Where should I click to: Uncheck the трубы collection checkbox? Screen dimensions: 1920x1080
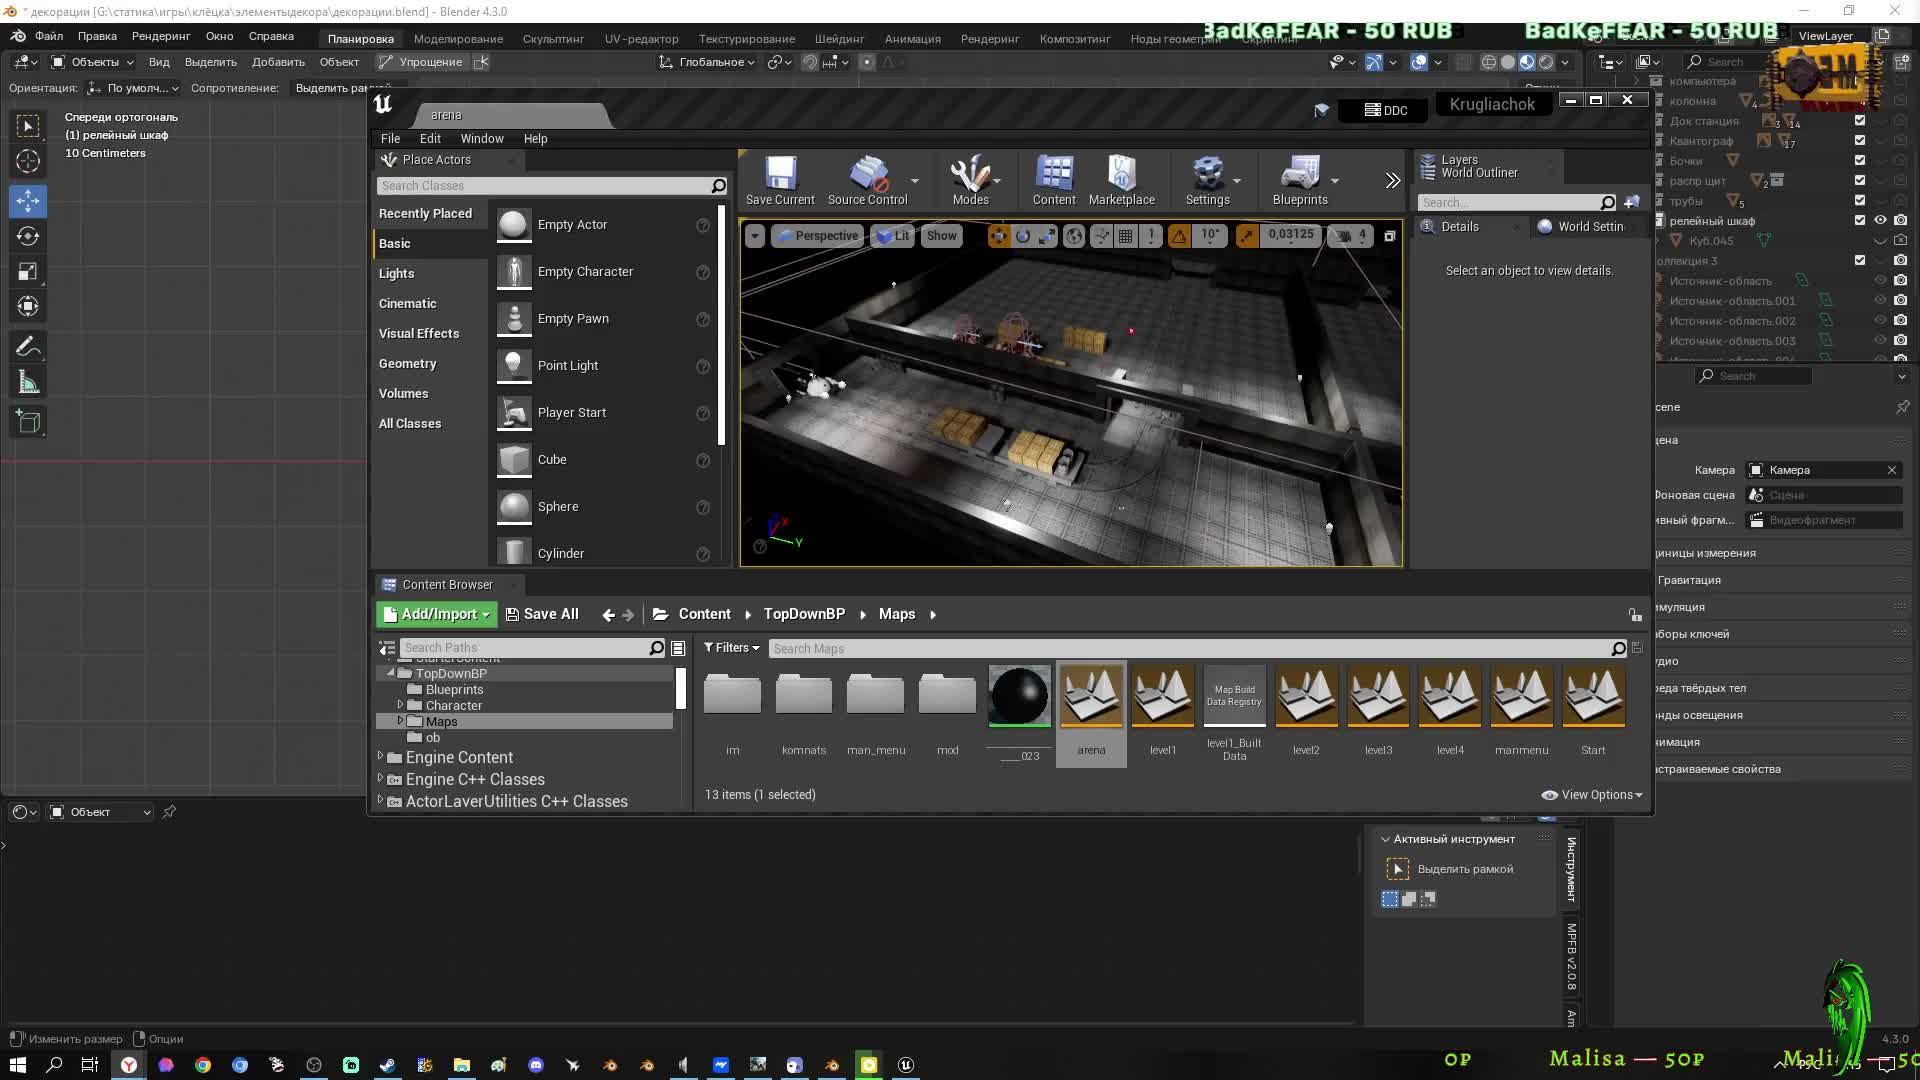click(1860, 201)
